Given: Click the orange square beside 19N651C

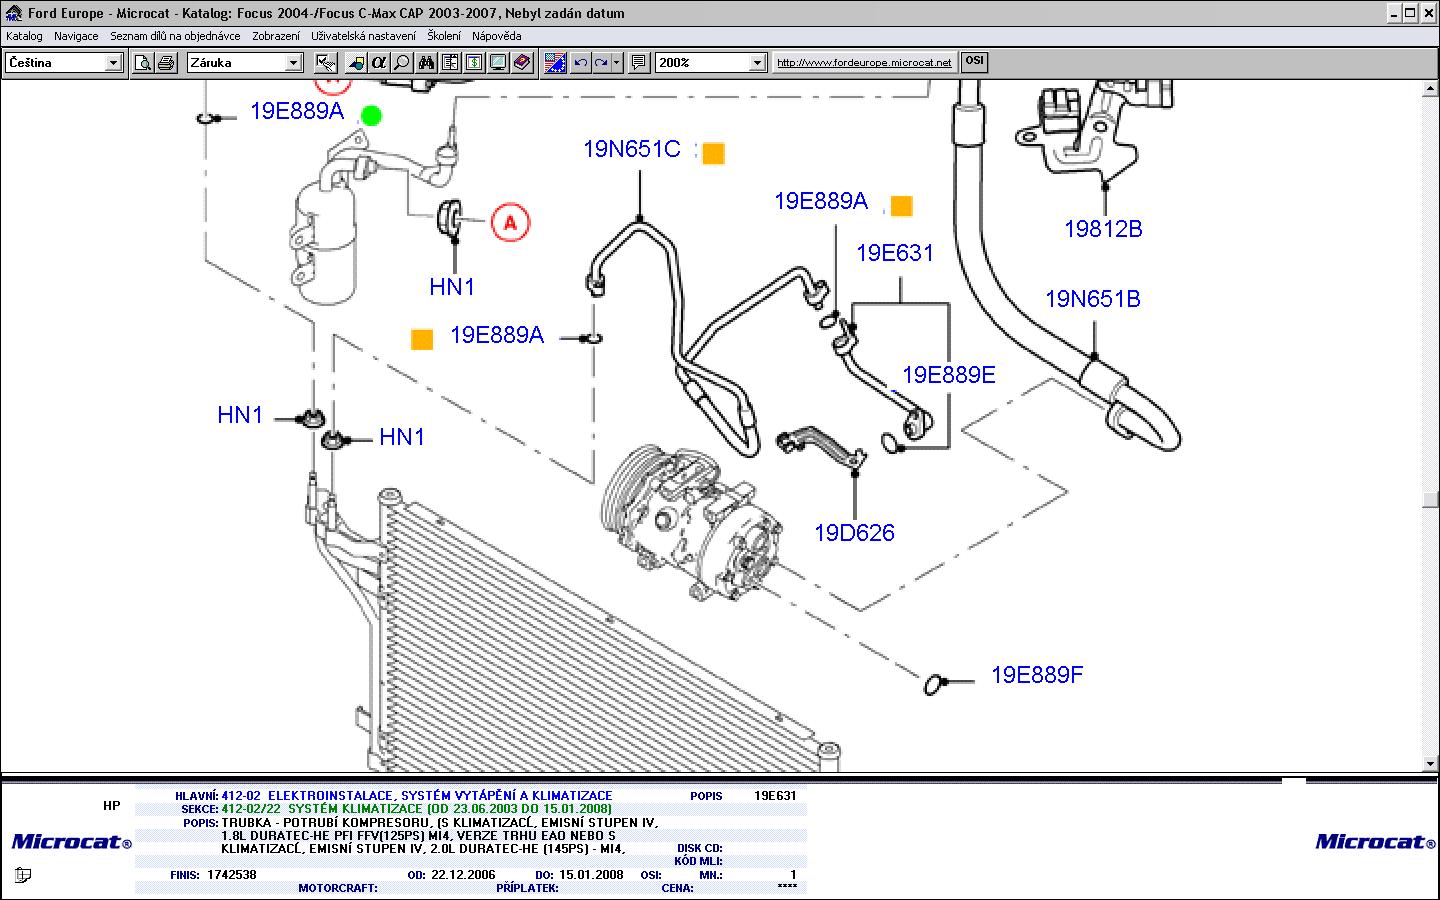Looking at the screenshot, I should (713, 153).
